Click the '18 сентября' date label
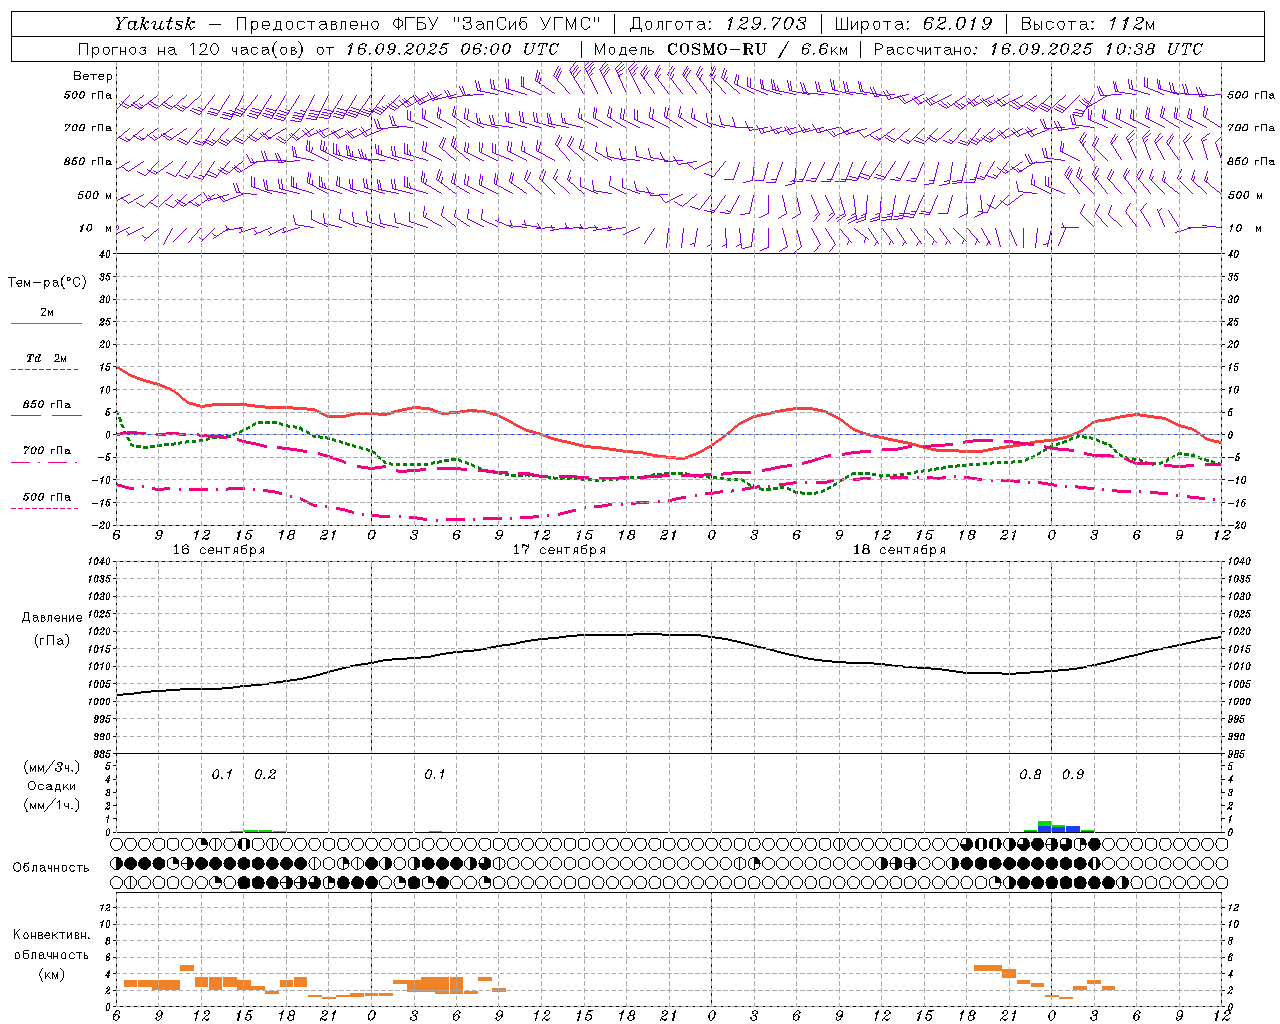 pos(899,550)
